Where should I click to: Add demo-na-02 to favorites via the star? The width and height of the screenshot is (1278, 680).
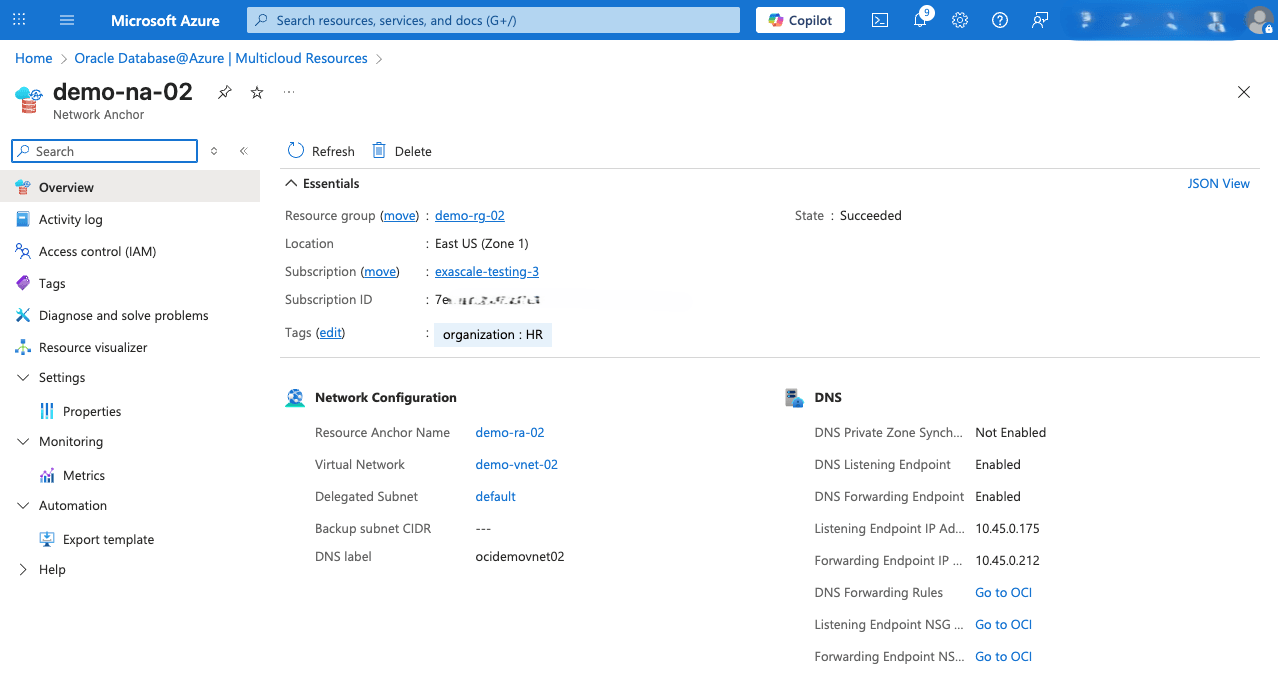pos(256,91)
